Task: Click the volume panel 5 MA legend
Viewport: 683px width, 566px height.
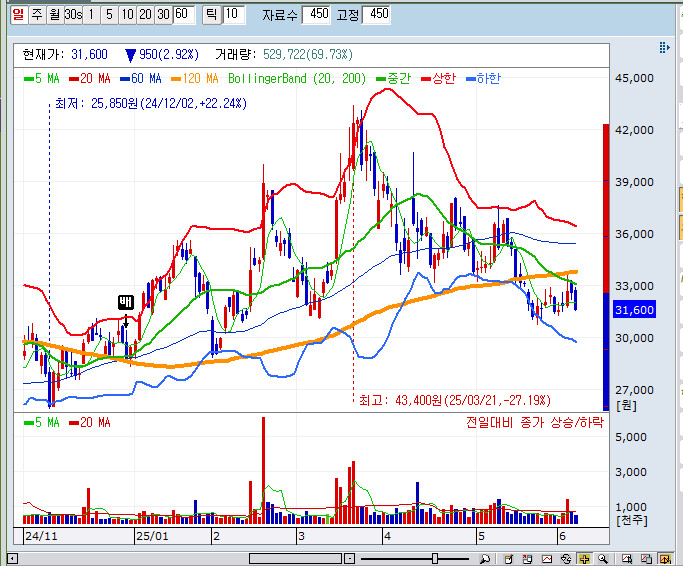Action: [x=41, y=423]
